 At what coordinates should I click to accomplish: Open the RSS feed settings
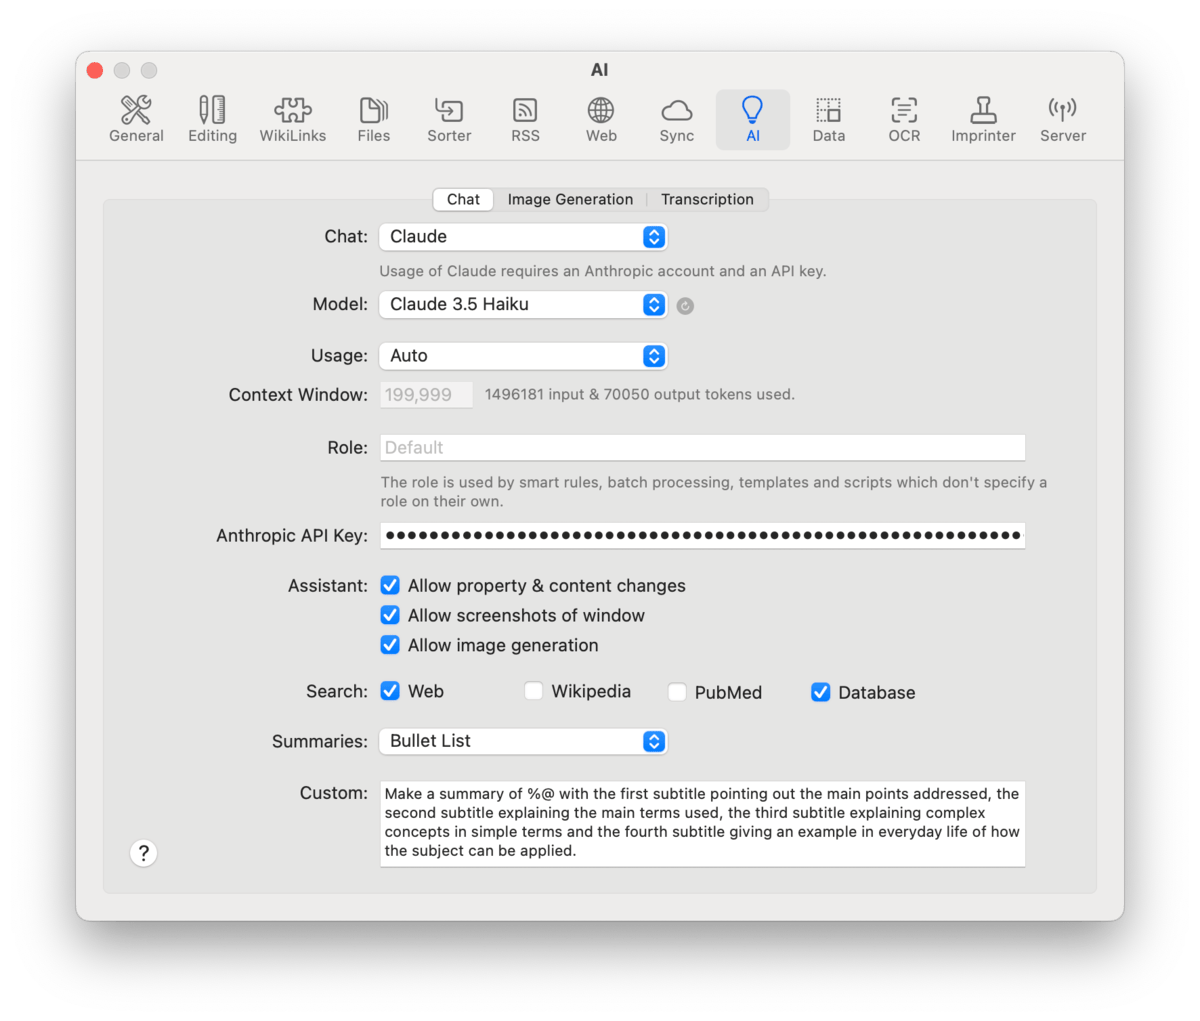click(525, 120)
